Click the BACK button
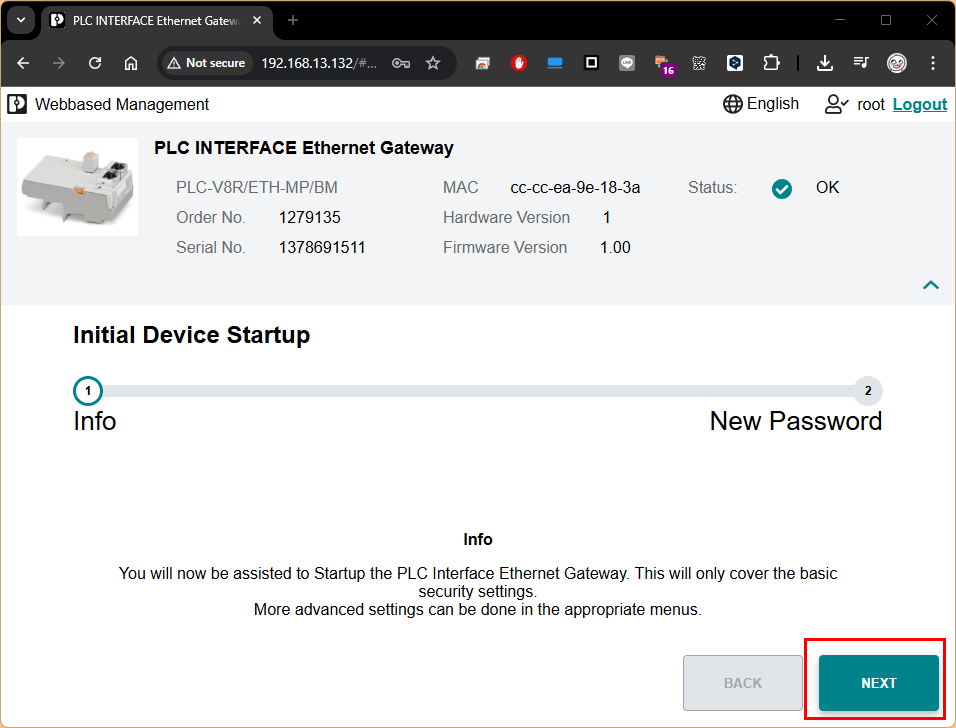 click(743, 683)
